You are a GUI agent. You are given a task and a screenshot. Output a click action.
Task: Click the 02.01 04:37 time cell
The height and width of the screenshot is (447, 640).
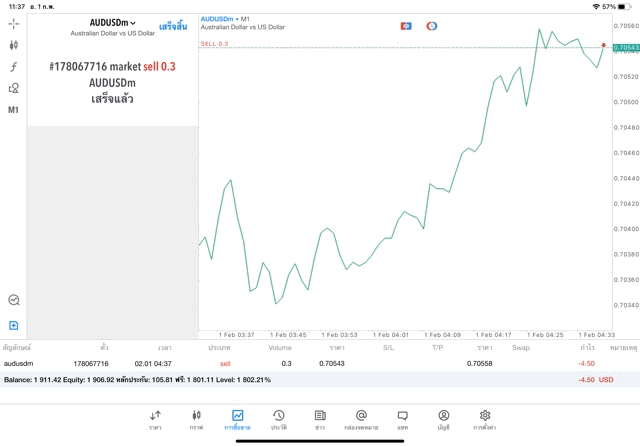[153, 363]
